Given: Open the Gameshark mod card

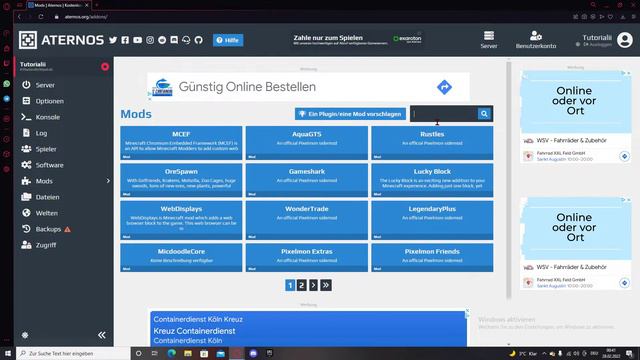Looking at the screenshot, I should point(307,180).
